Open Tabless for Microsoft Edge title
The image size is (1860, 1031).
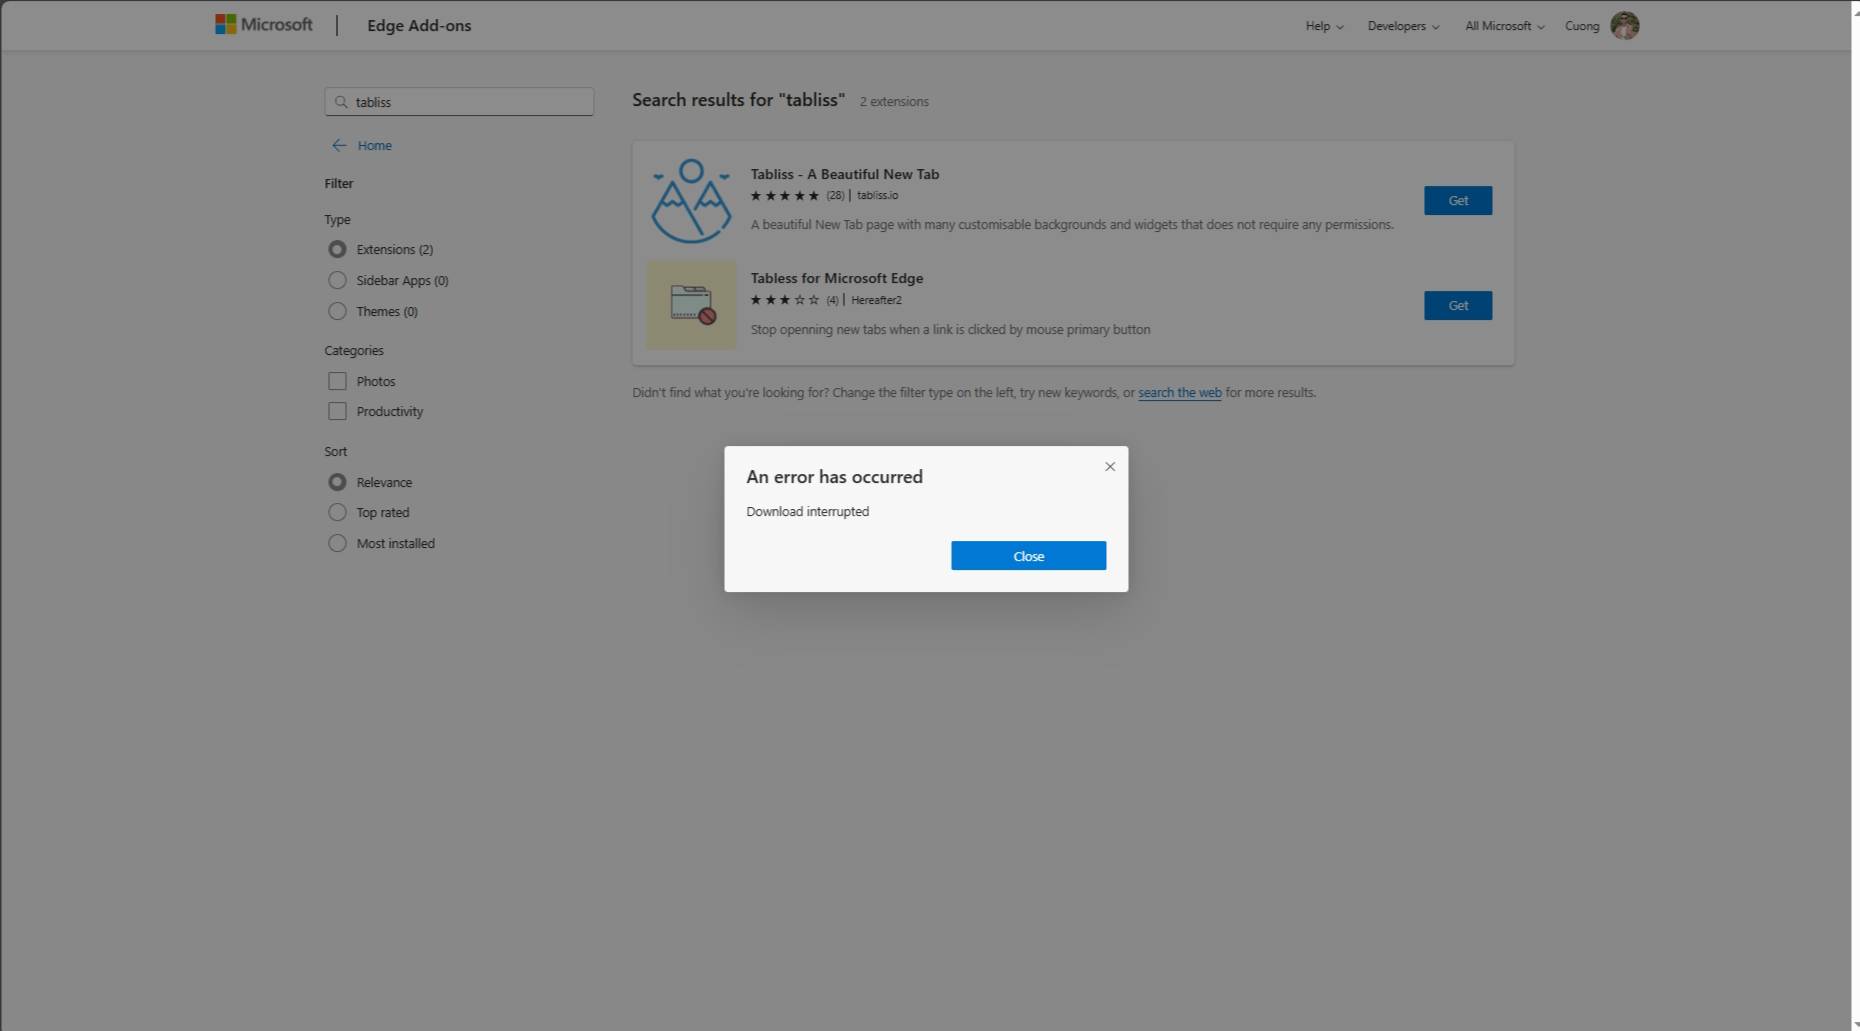pyautogui.click(x=837, y=278)
